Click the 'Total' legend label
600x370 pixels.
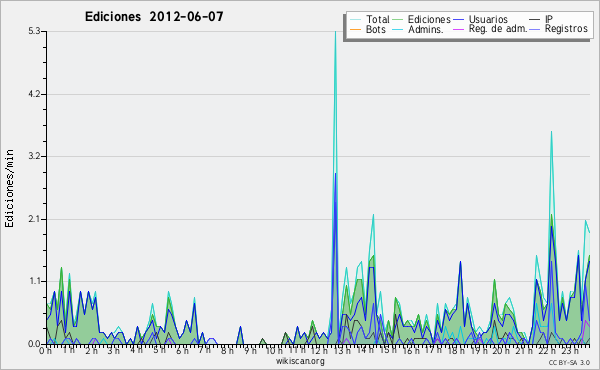click(378, 19)
